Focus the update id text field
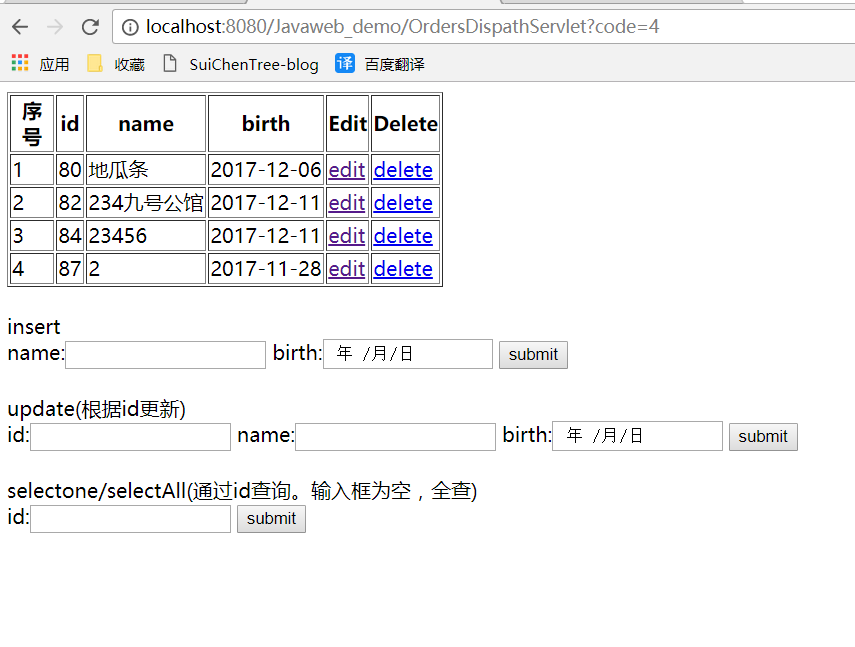855x647 pixels. pyautogui.click(x=130, y=436)
